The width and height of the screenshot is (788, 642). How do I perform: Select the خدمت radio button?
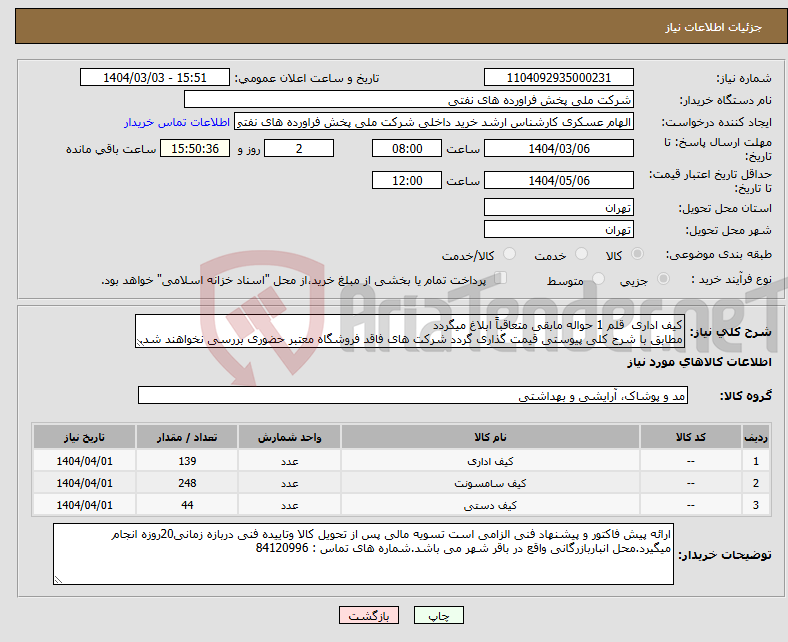point(581,254)
